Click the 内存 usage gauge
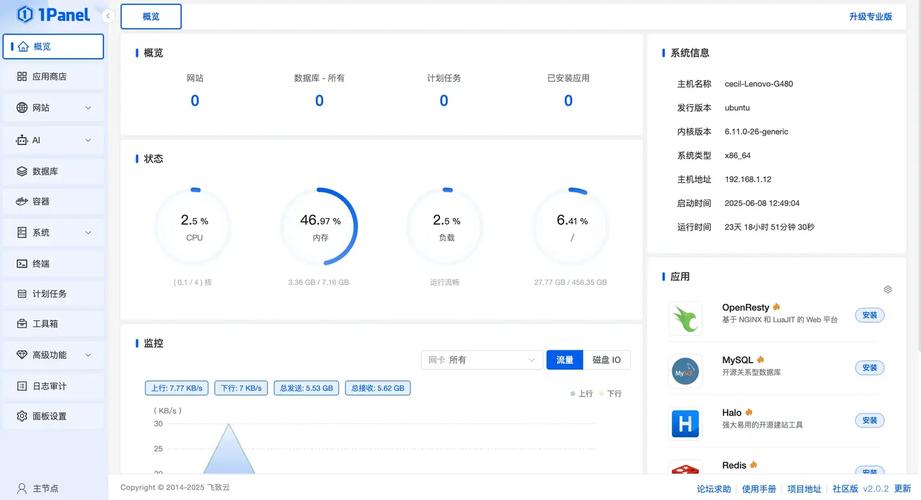The image size is (921, 500). [320, 227]
